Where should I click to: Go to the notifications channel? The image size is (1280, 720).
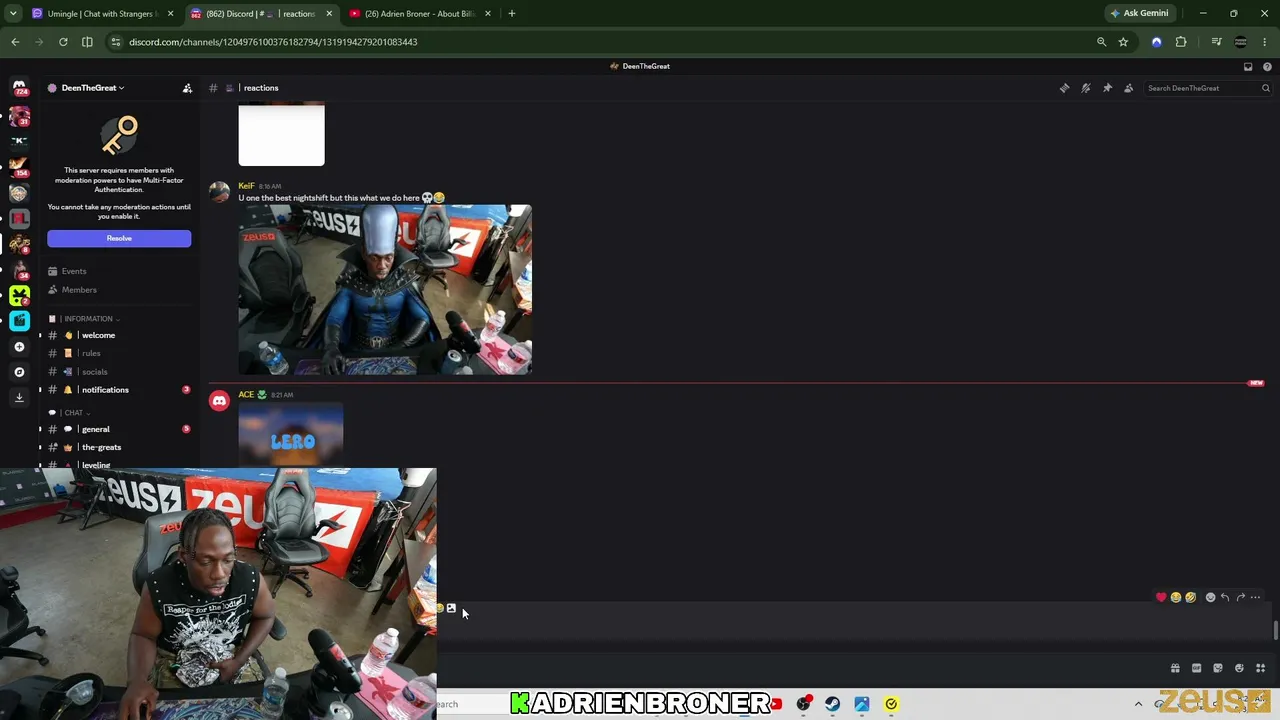(118, 390)
